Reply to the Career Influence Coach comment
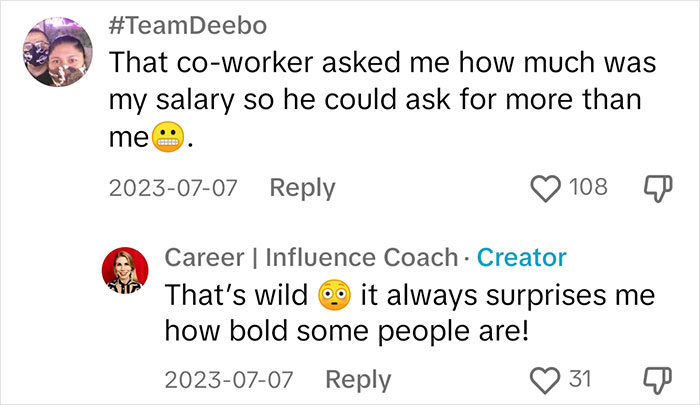This screenshot has height=405, width=700. (358, 380)
